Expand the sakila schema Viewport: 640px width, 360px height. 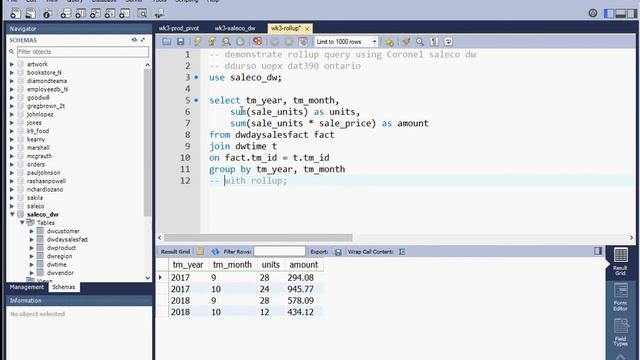pyautogui.click(x=12, y=198)
